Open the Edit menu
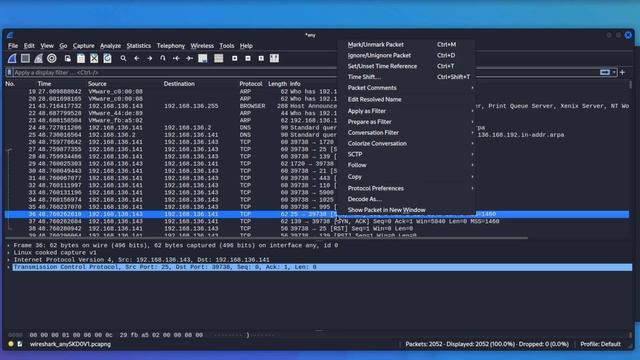 click(x=29, y=46)
